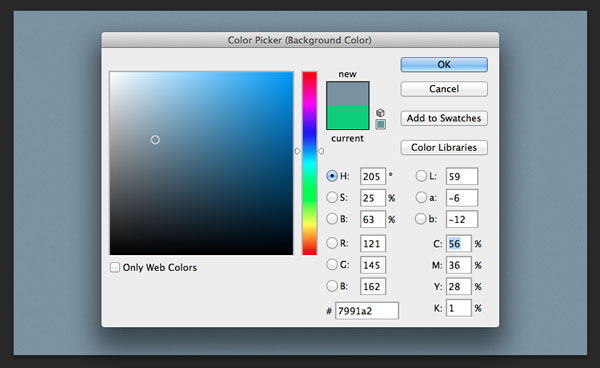Click the web-safe color swatch below the cube

point(380,124)
